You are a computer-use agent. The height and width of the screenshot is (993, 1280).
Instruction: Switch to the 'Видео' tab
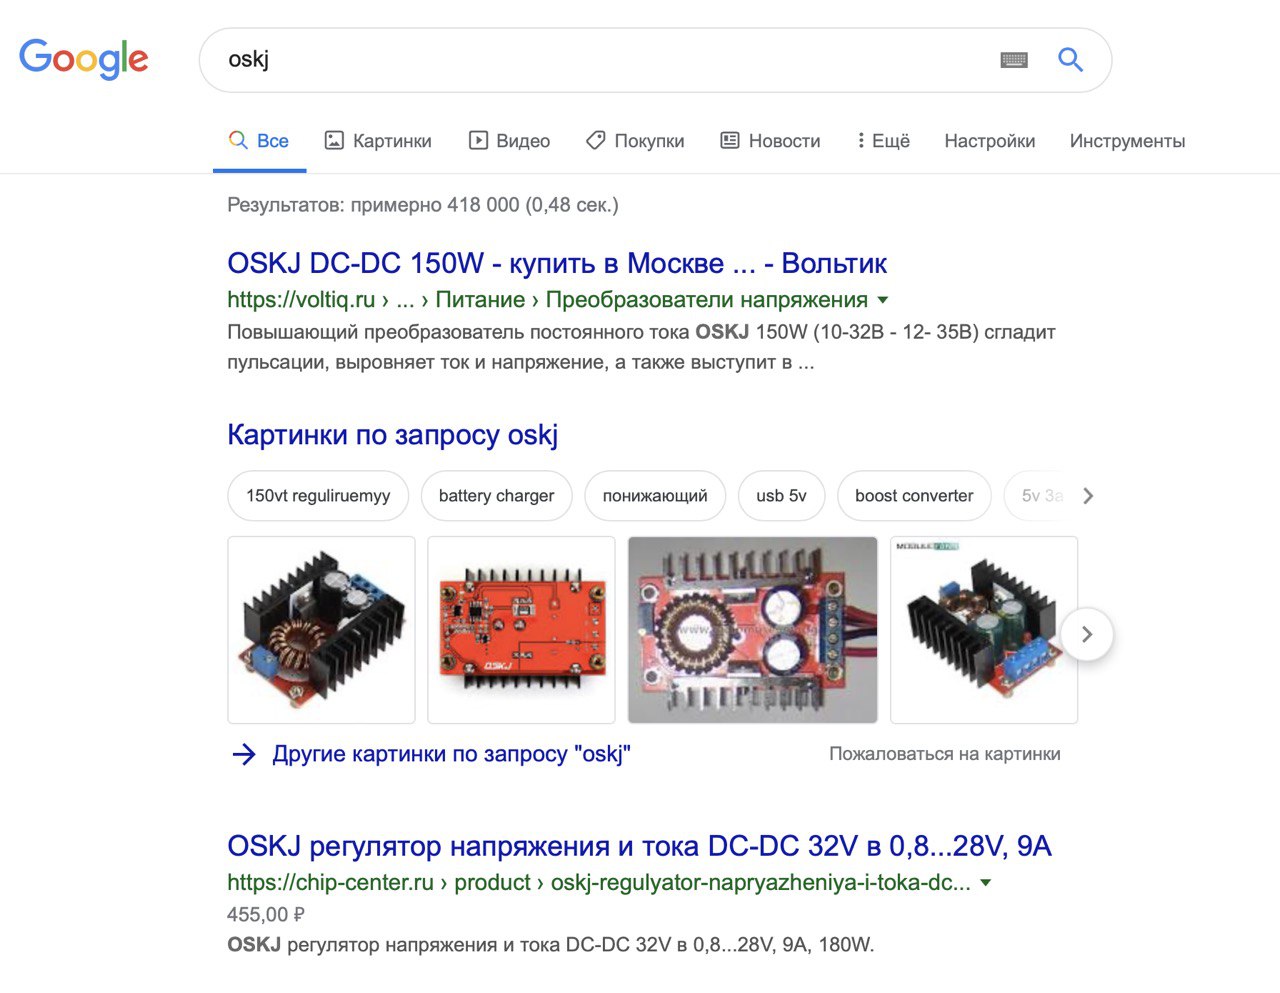[x=509, y=141]
